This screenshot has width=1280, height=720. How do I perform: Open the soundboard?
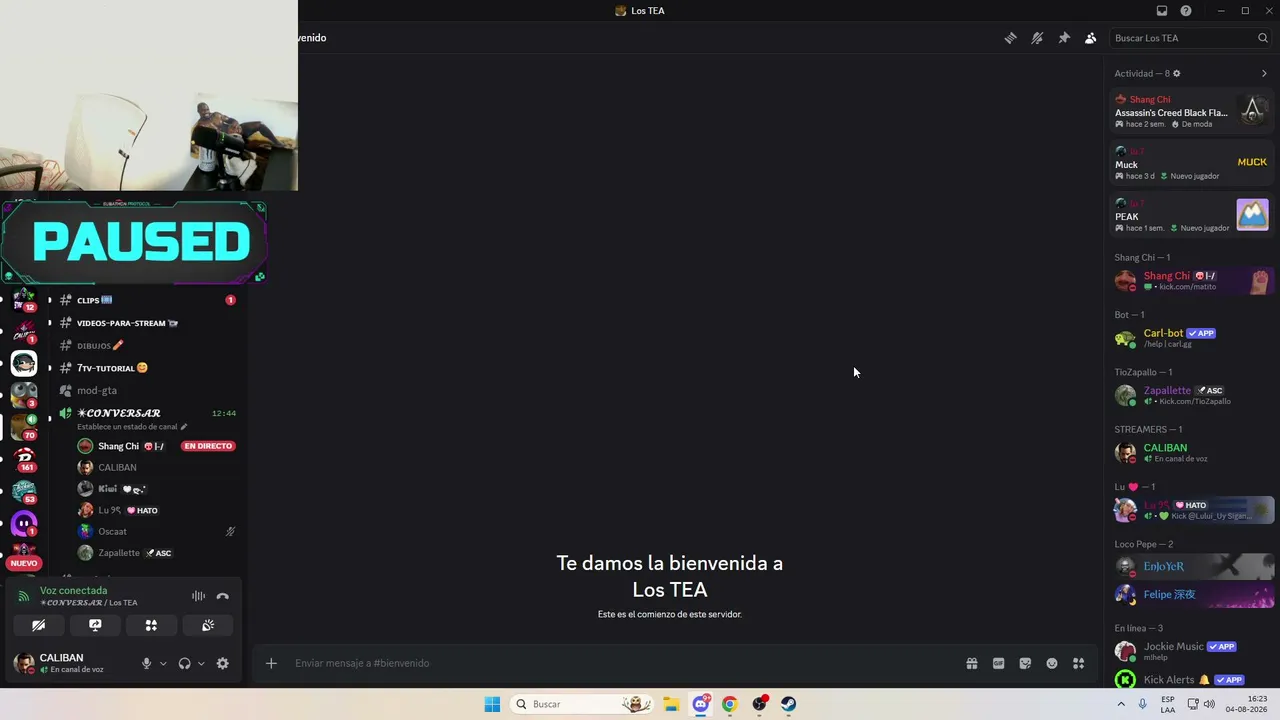click(x=208, y=625)
